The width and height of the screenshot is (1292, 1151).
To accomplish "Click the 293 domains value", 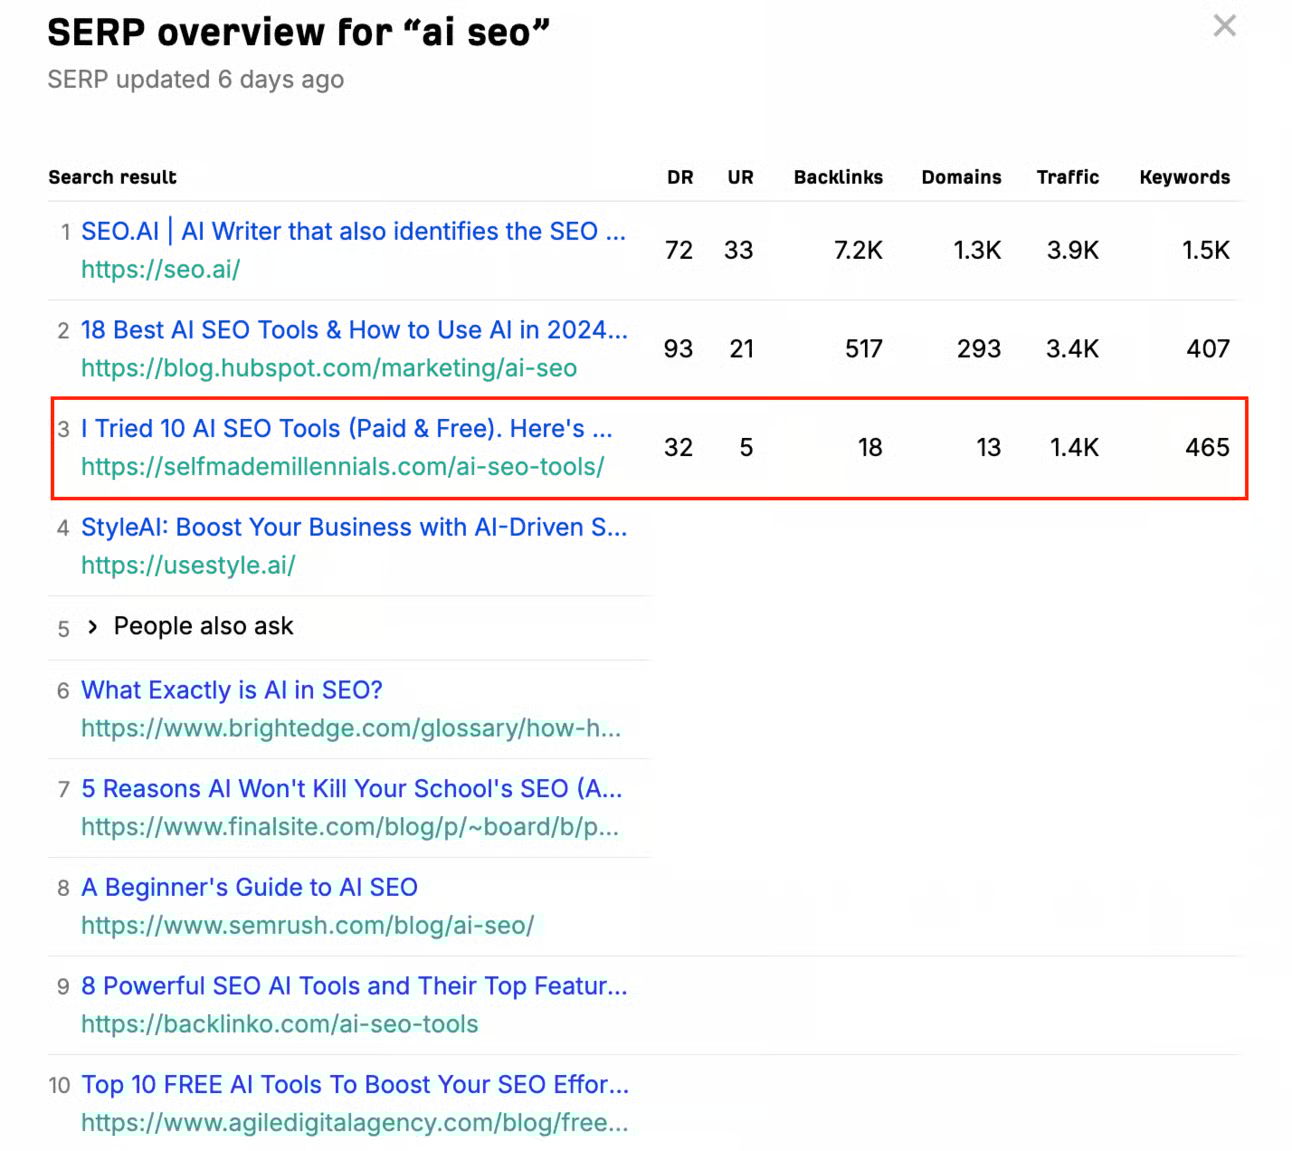I will [979, 349].
